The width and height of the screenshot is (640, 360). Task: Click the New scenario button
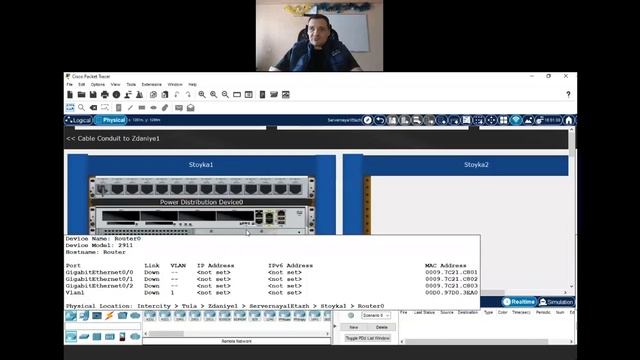tap(353, 327)
